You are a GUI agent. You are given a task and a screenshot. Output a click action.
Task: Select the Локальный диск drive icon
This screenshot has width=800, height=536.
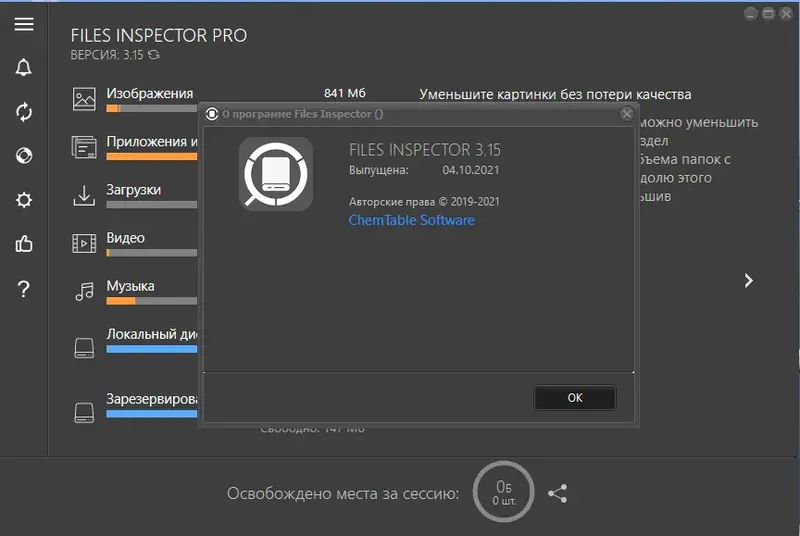click(84, 348)
